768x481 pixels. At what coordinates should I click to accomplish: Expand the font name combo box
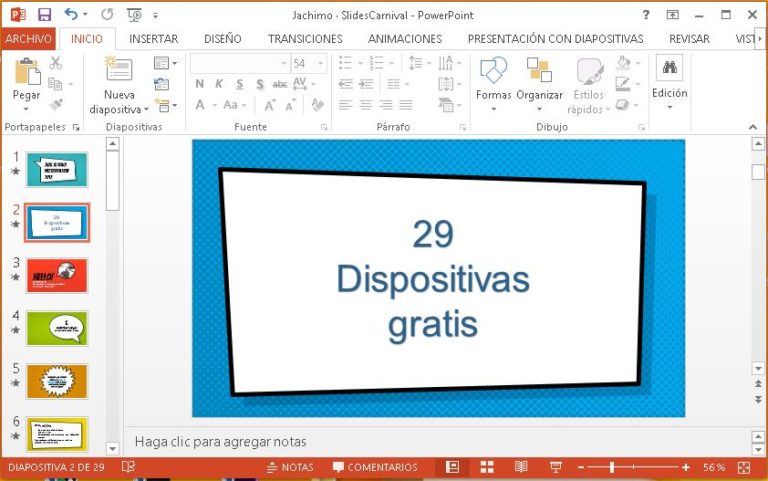(x=284, y=63)
